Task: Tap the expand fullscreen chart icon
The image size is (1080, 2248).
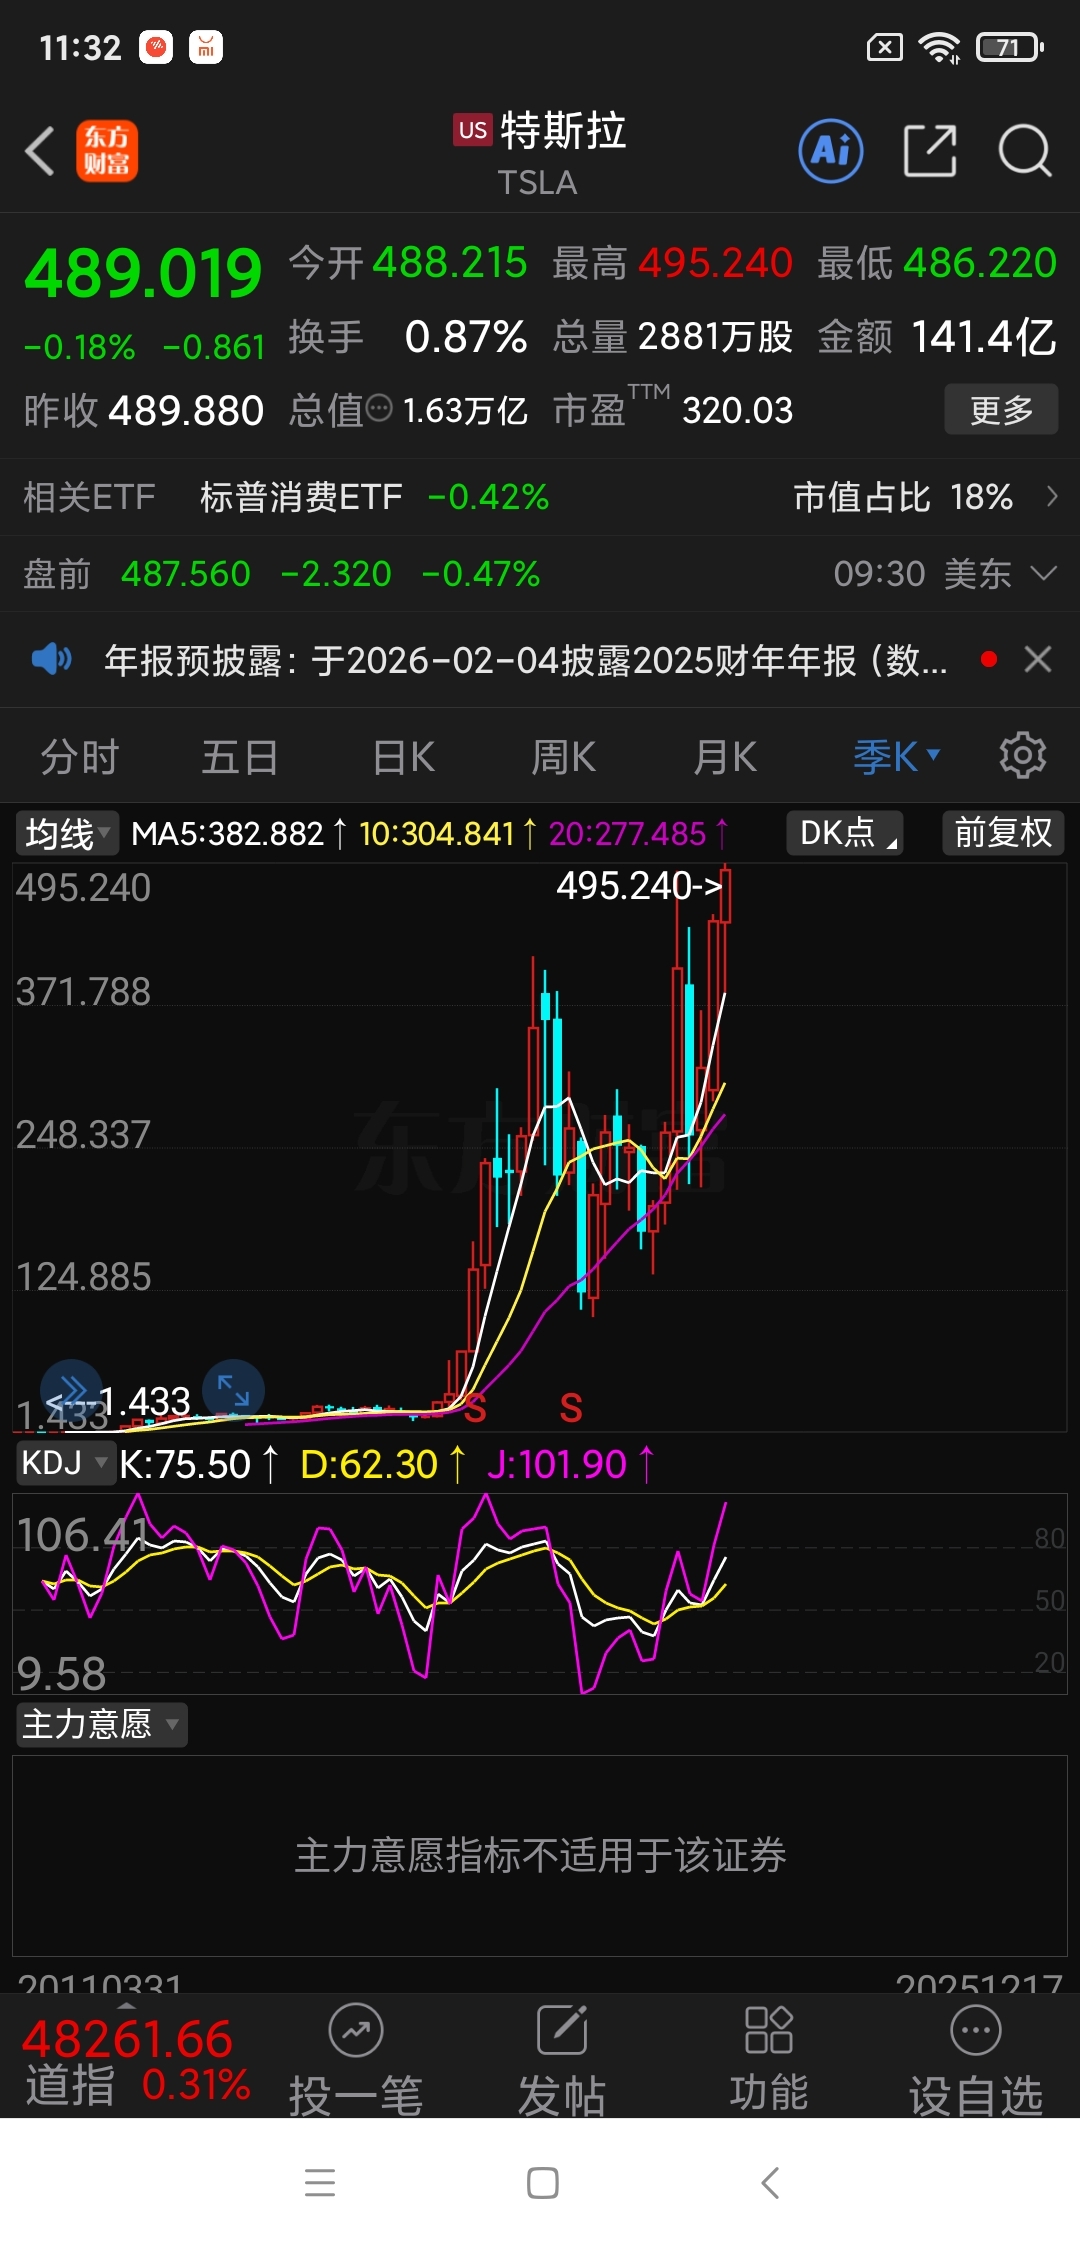Action: 233,1390
